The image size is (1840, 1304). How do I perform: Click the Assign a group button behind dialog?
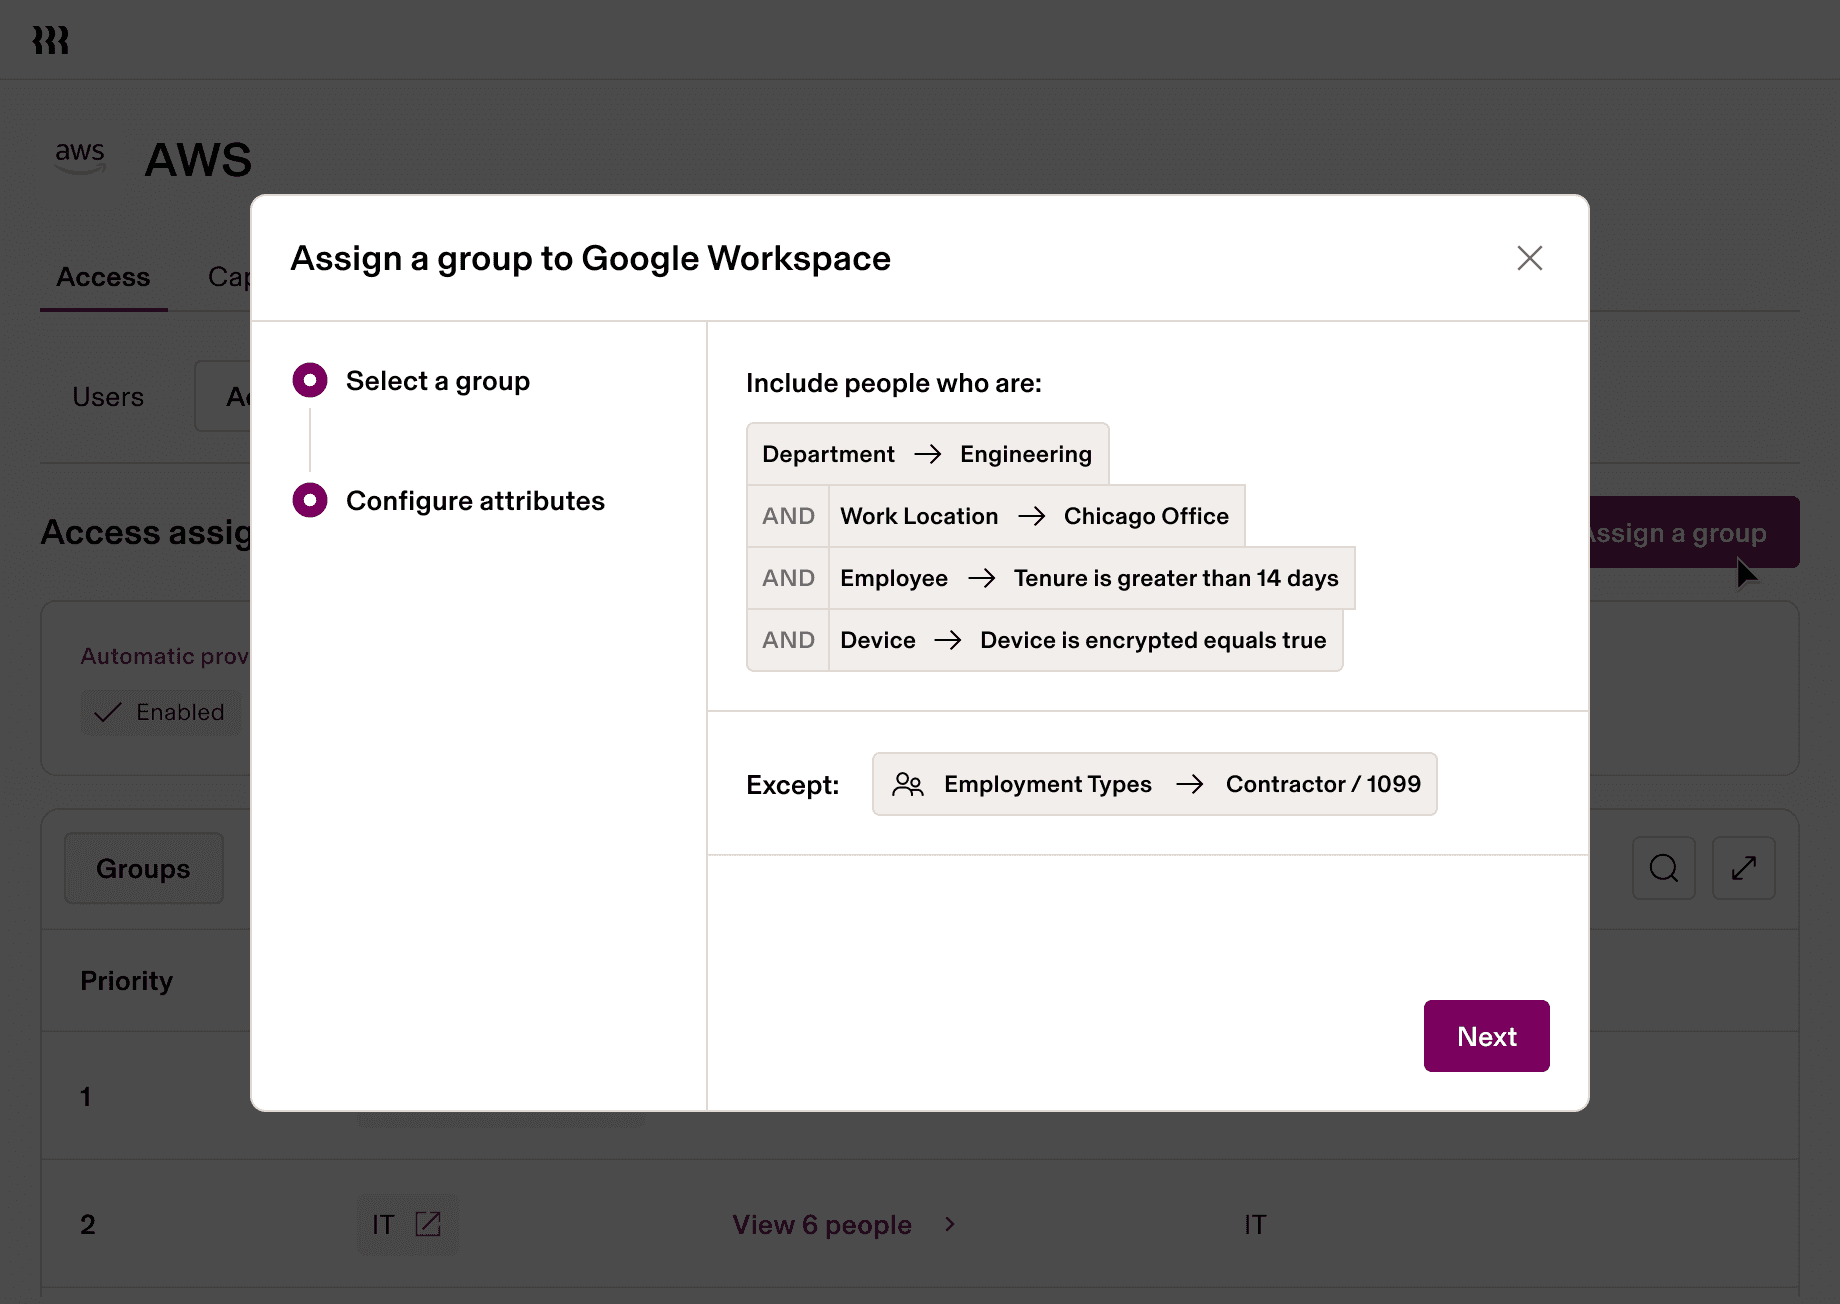1694,533
